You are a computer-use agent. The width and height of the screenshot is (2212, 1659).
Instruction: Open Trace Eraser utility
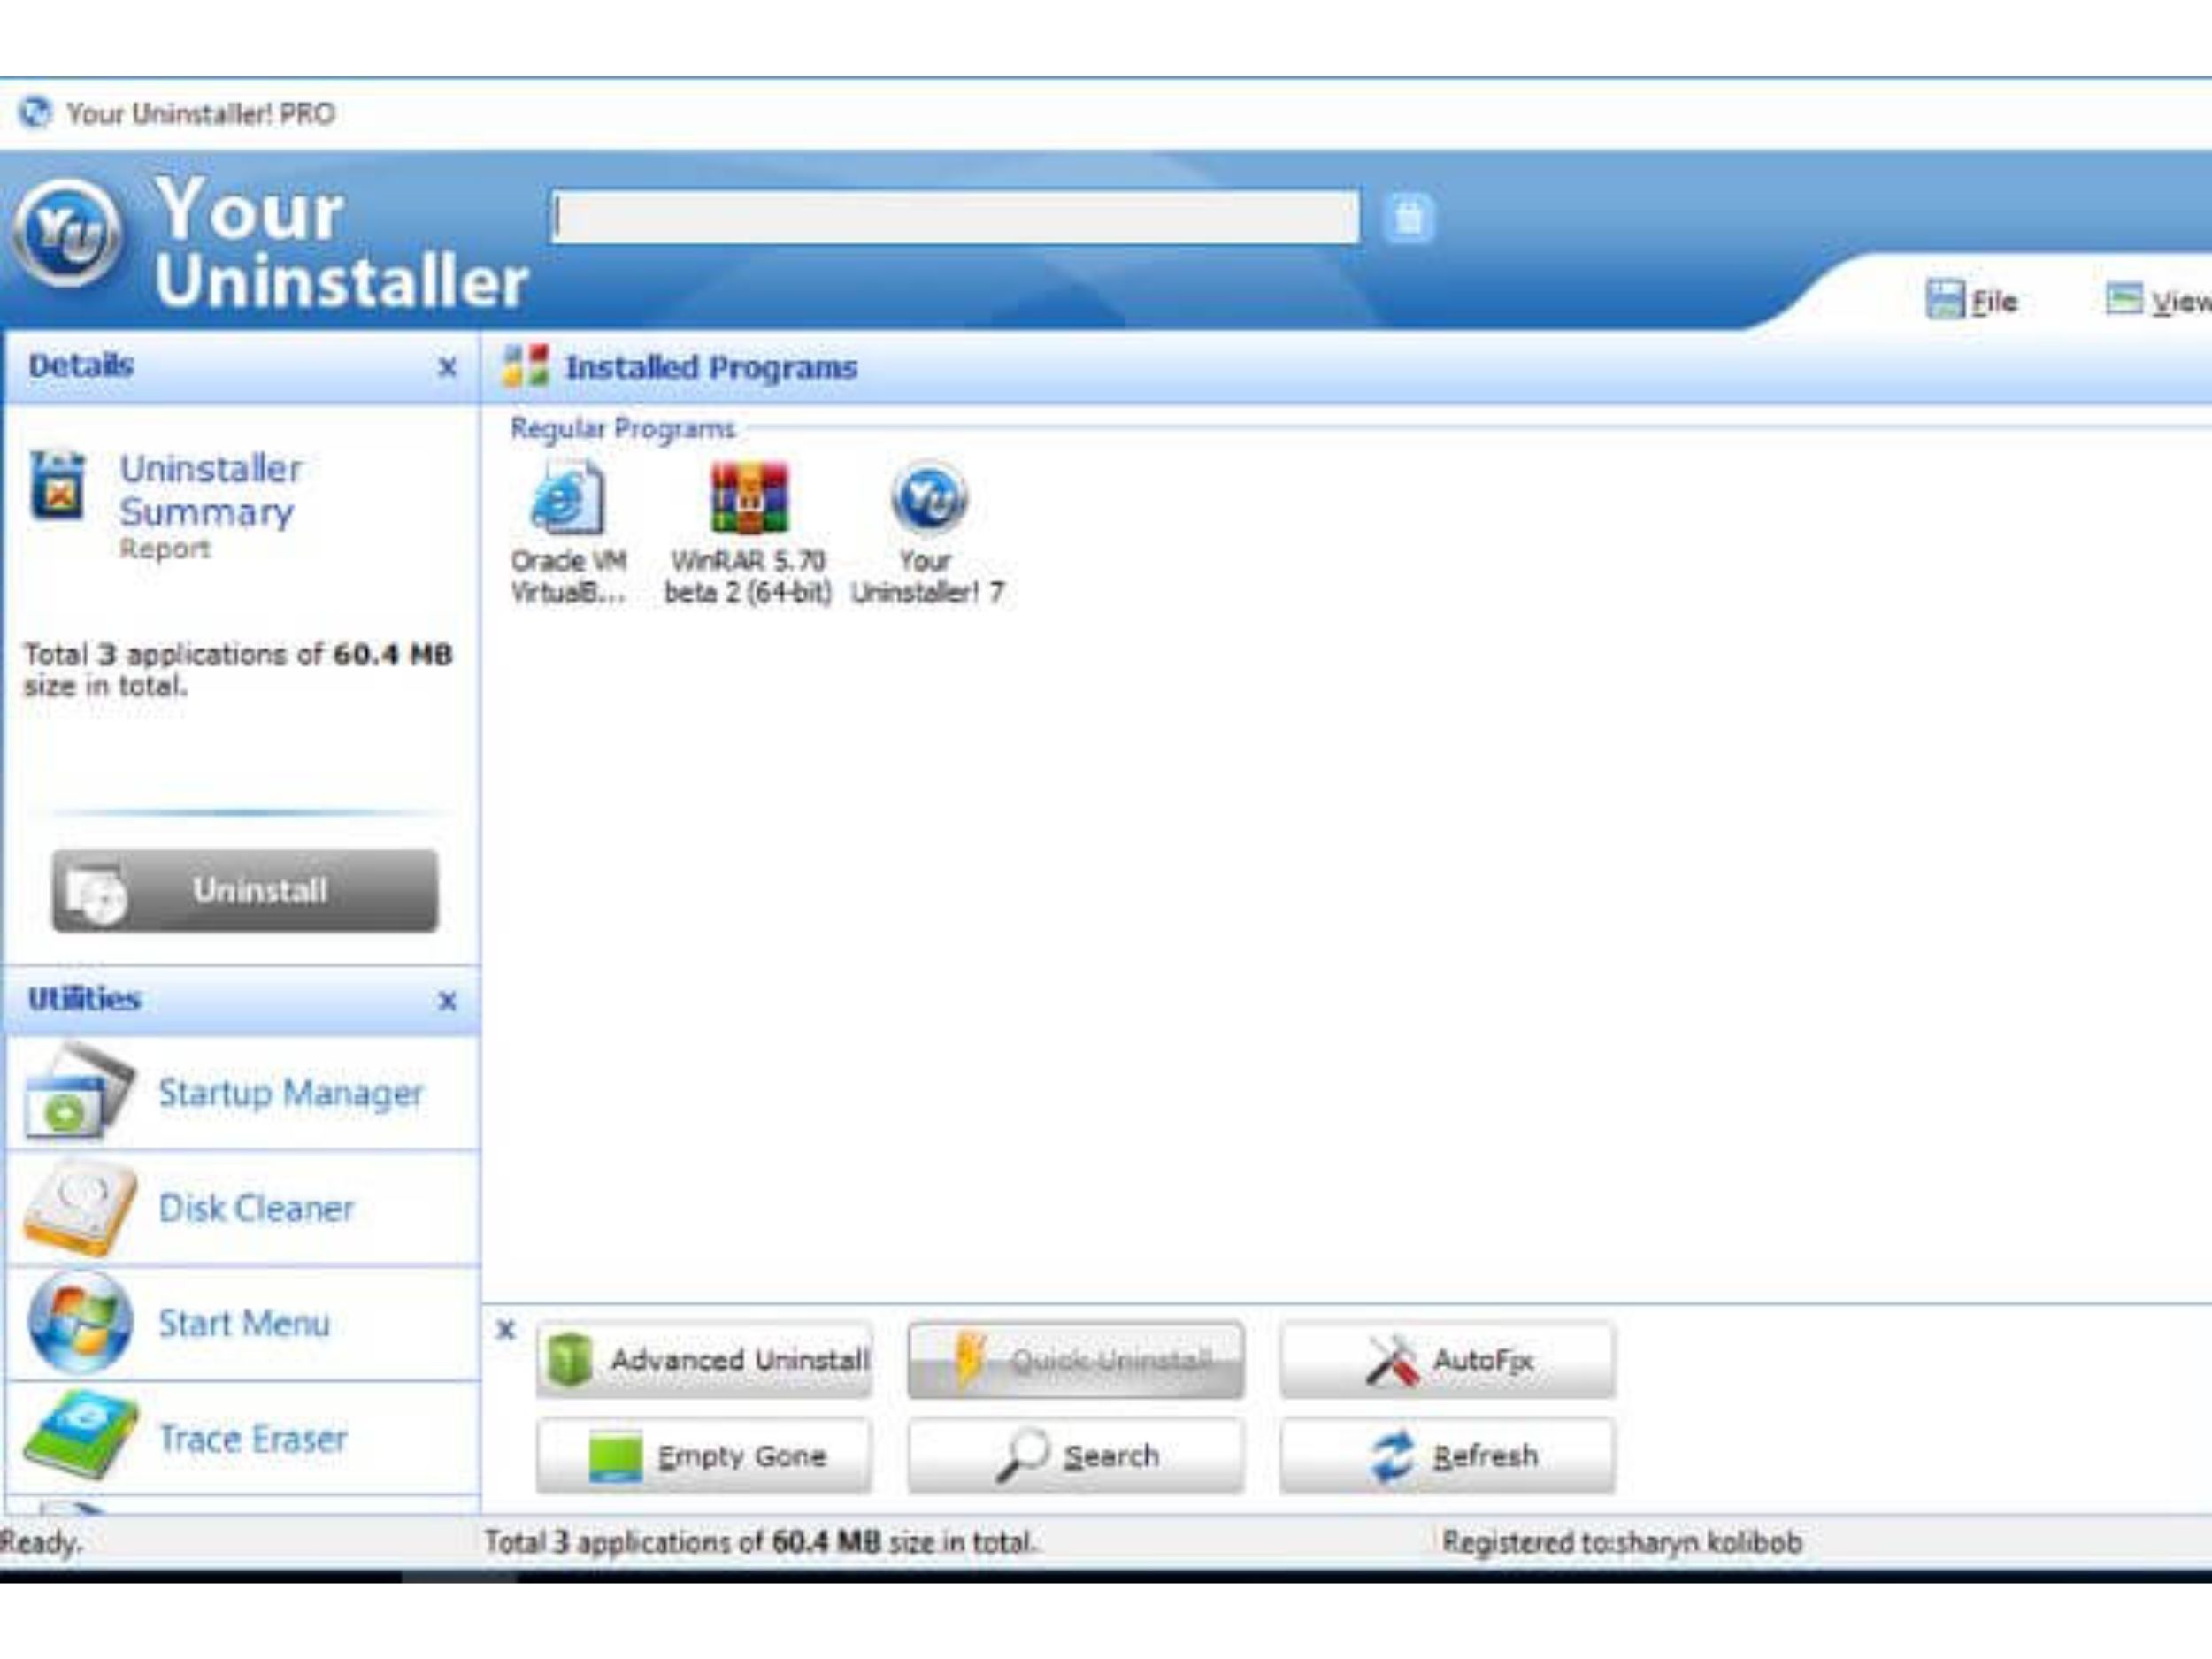click(253, 1439)
